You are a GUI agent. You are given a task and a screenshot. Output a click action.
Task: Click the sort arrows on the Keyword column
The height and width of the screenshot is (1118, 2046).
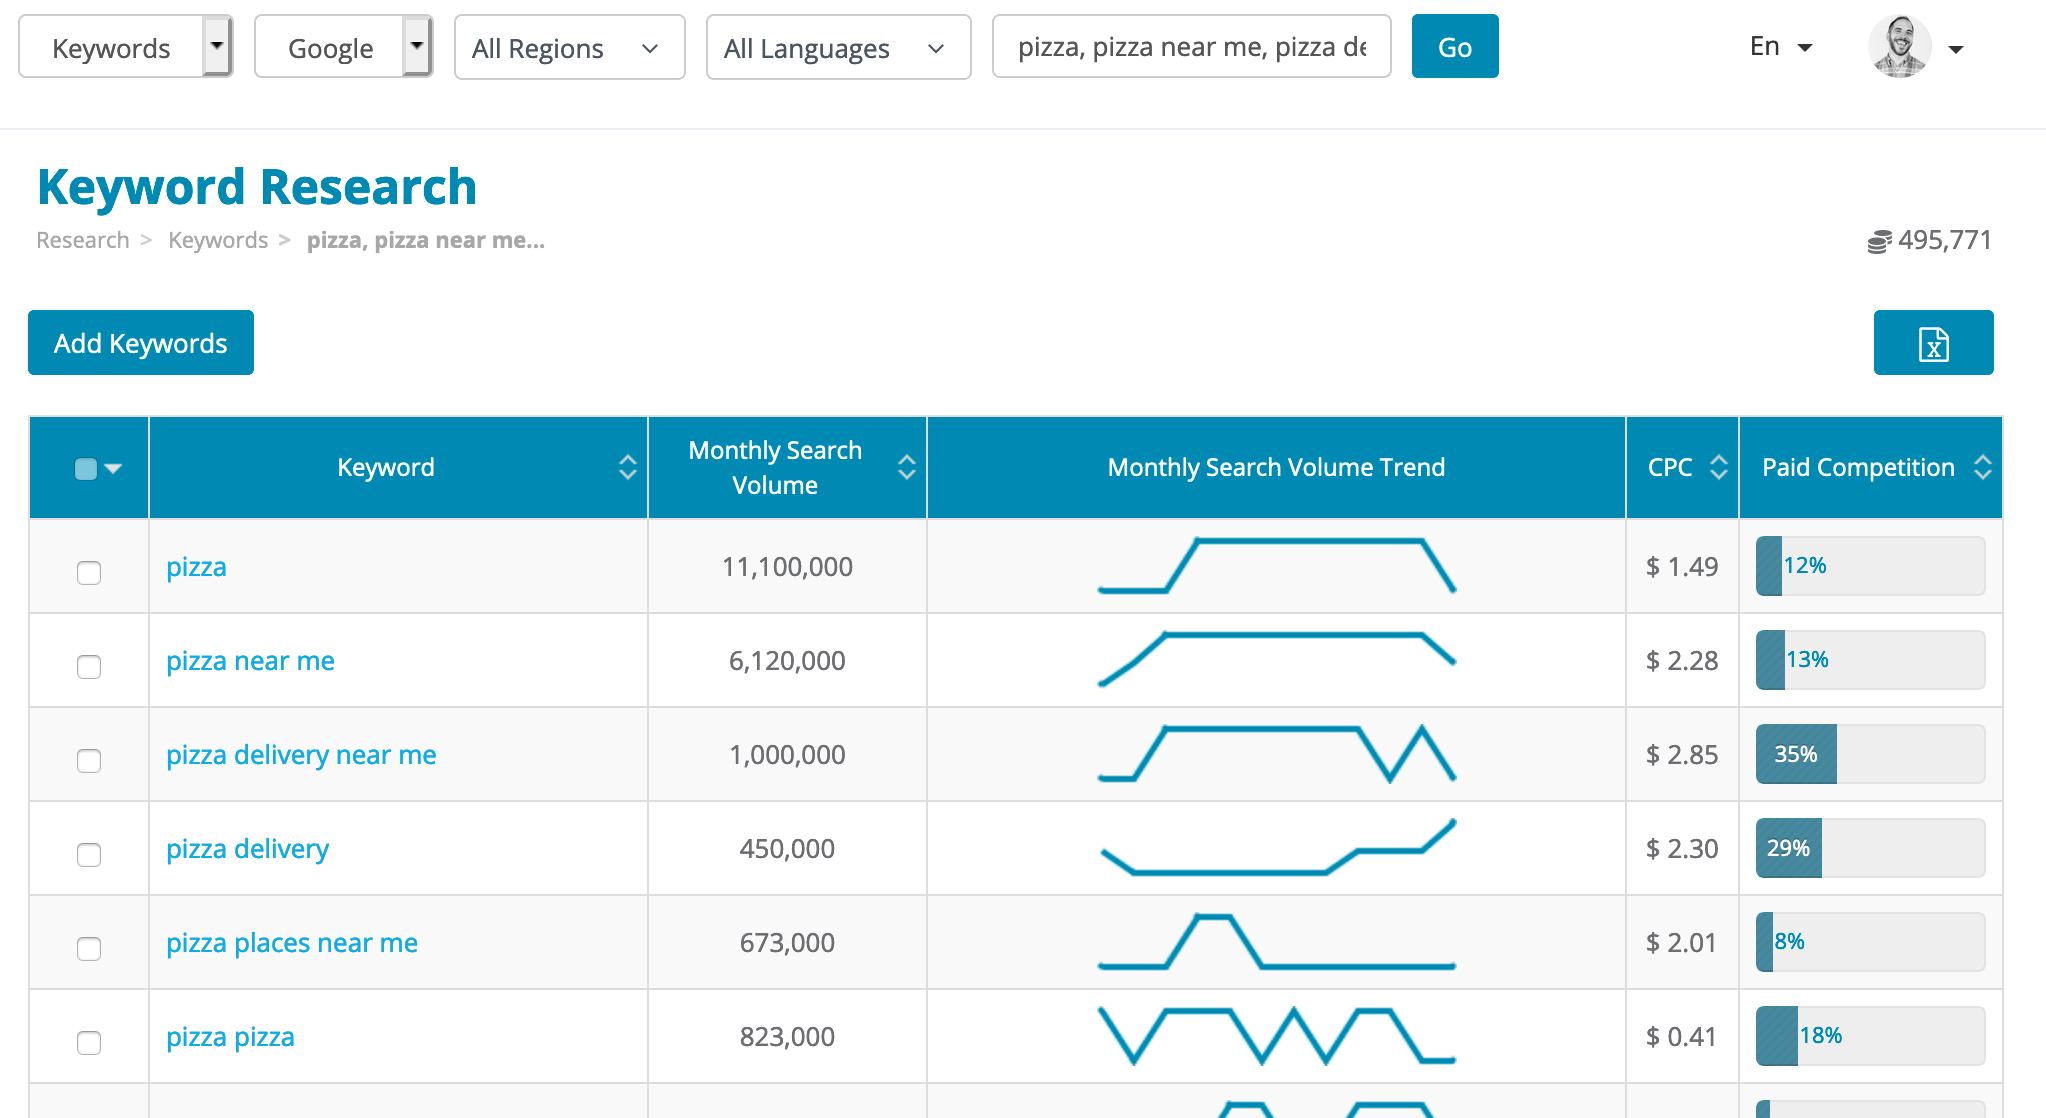tap(627, 467)
